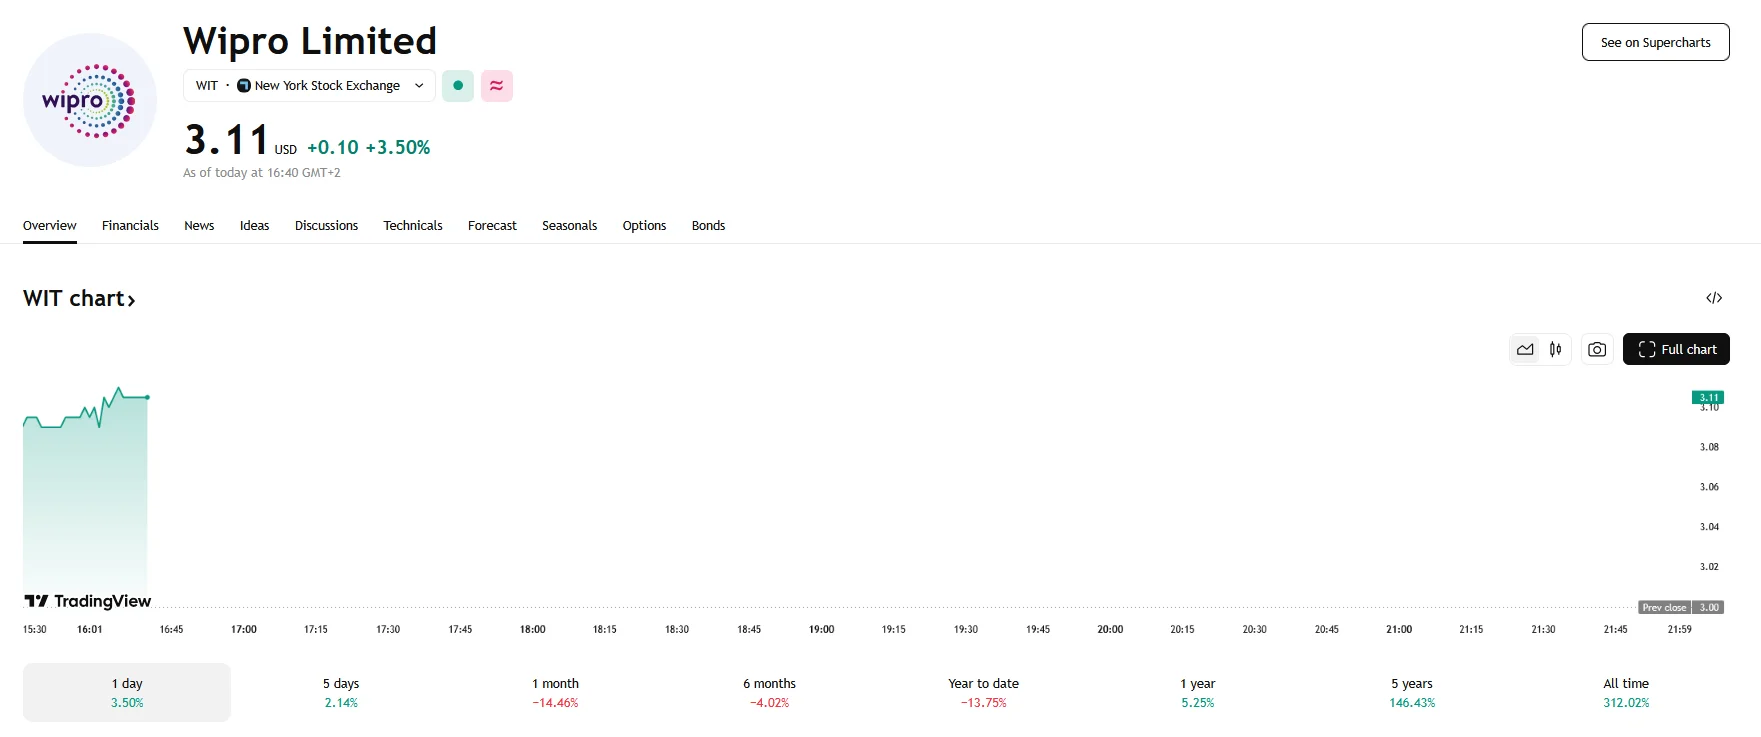1761x737 pixels.
Task: Select the 1 year range
Action: (1197, 692)
